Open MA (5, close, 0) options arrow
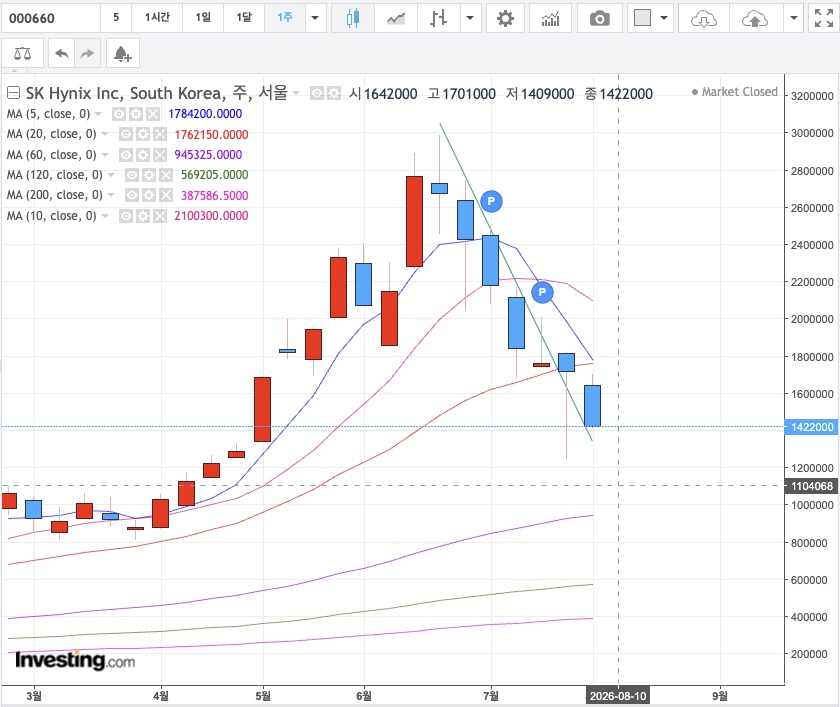Screen dimensions: 840x707 (98, 114)
